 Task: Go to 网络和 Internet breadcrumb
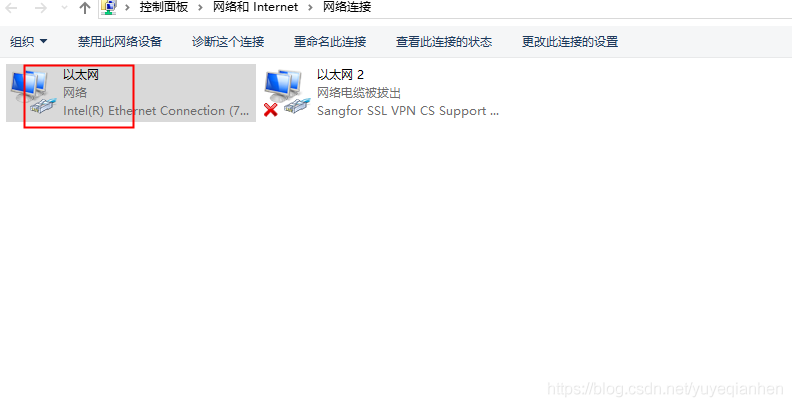pyautogui.click(x=256, y=8)
